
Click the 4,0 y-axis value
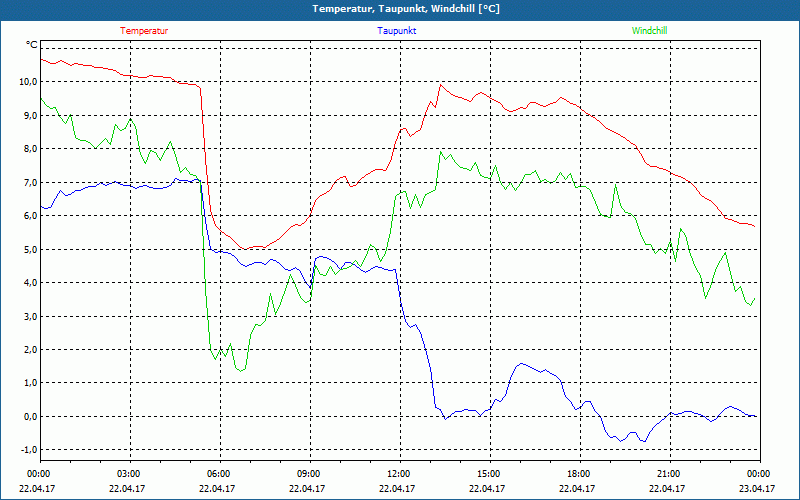pos(31,282)
